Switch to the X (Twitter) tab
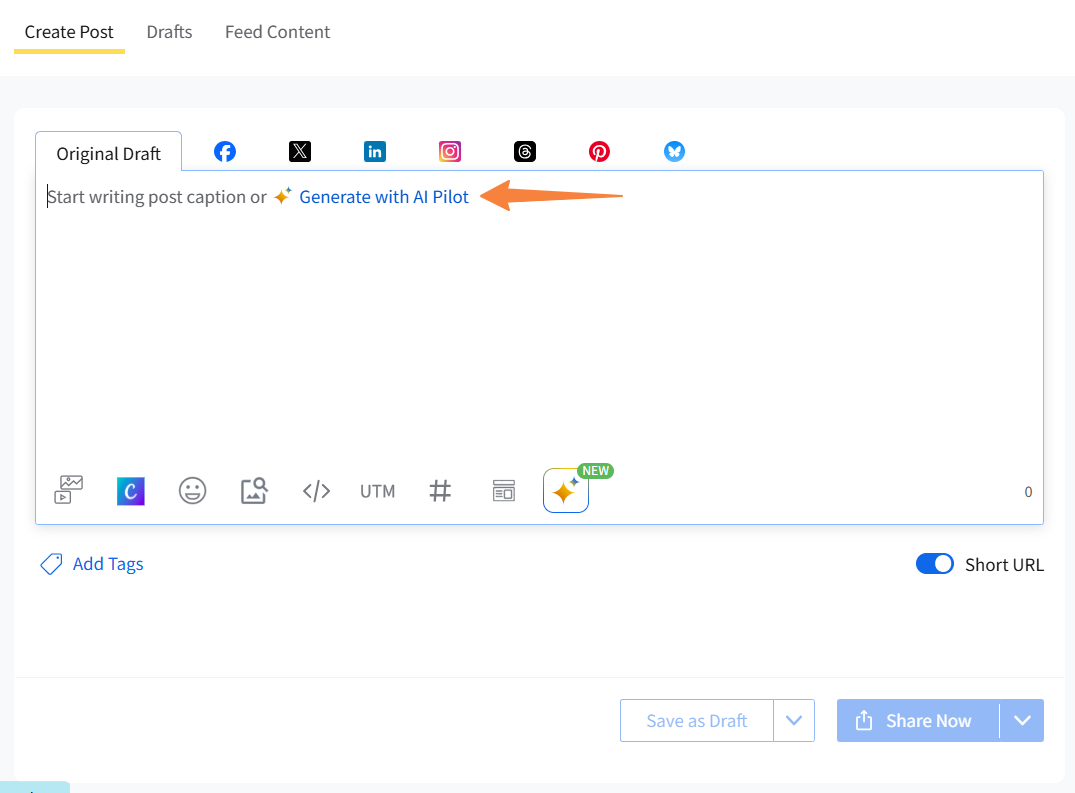1075x793 pixels. click(300, 151)
